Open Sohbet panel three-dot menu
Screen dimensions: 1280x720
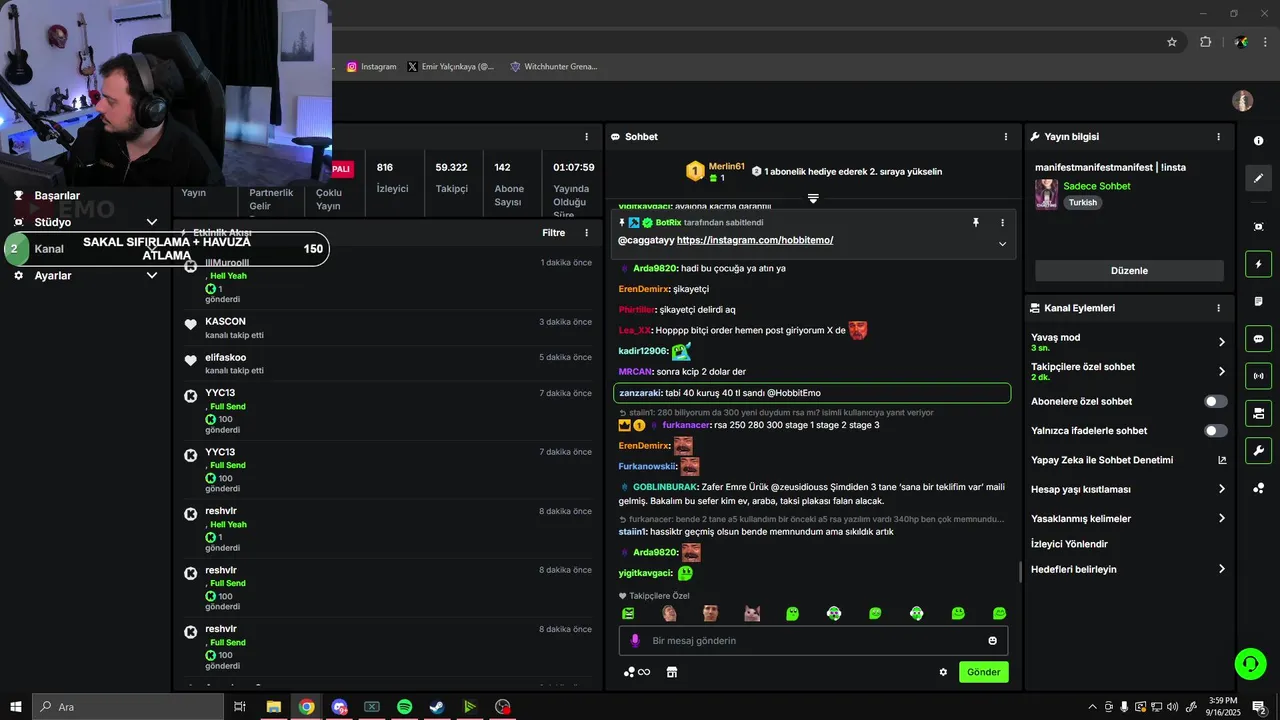coord(1006,137)
